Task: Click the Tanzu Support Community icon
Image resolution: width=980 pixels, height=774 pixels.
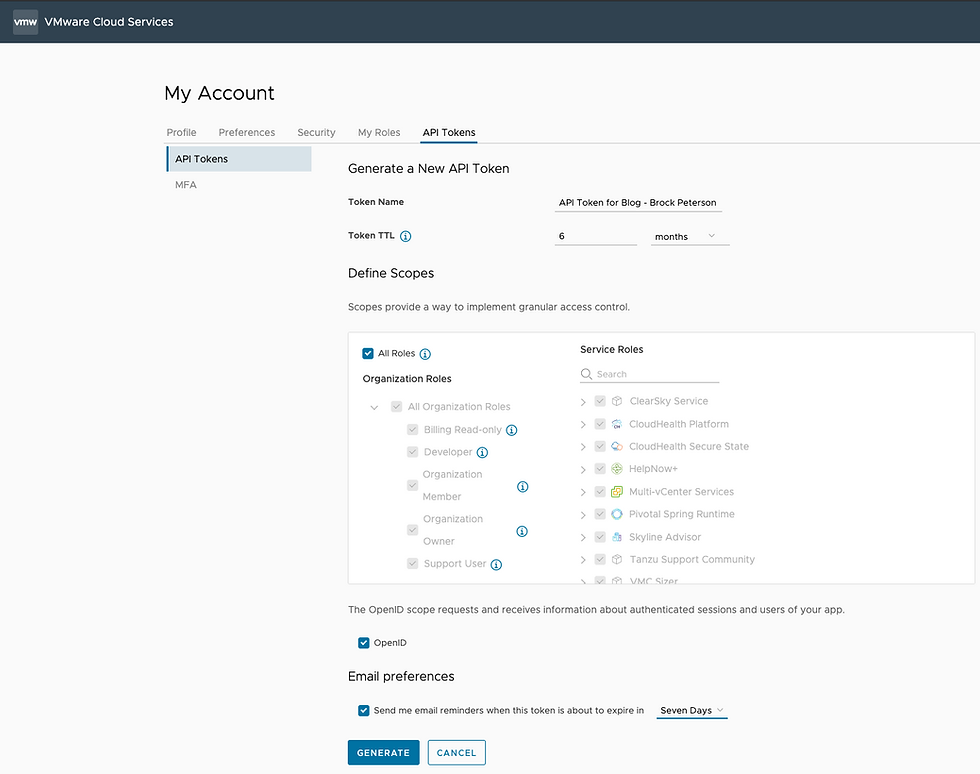Action: [617, 560]
